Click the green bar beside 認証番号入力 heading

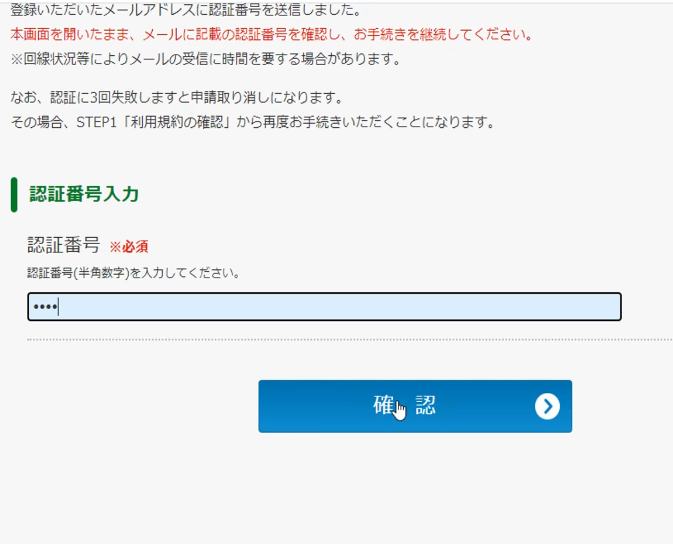click(14, 194)
